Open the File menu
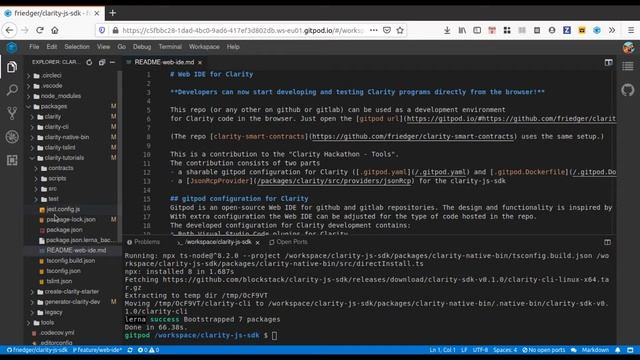Screen dimensions: 640x360 (x=34, y=47)
